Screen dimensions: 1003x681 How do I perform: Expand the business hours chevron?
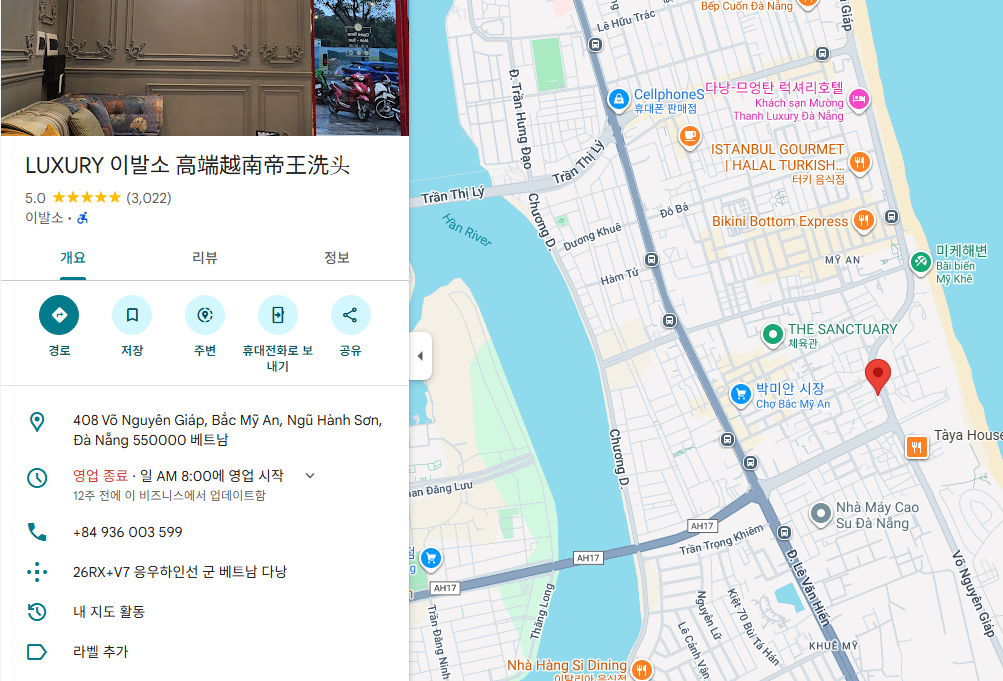310,476
